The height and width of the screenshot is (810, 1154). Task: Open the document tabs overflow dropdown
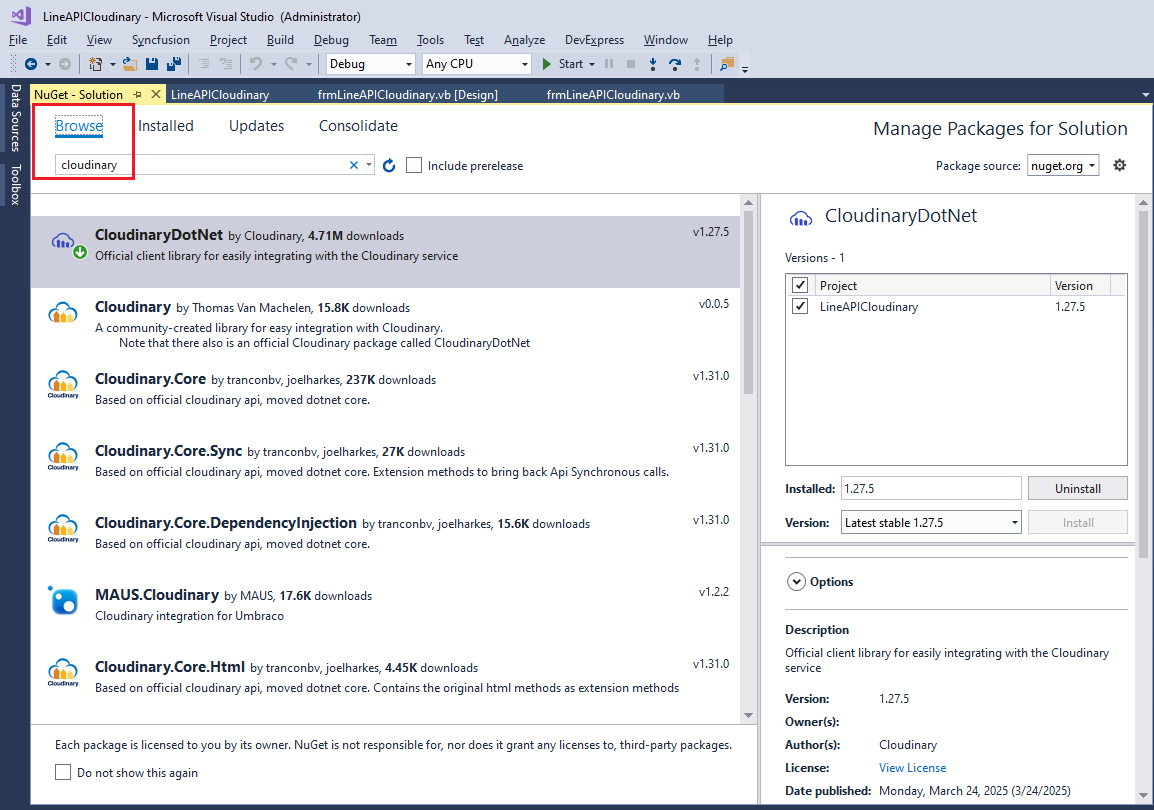coord(1145,95)
